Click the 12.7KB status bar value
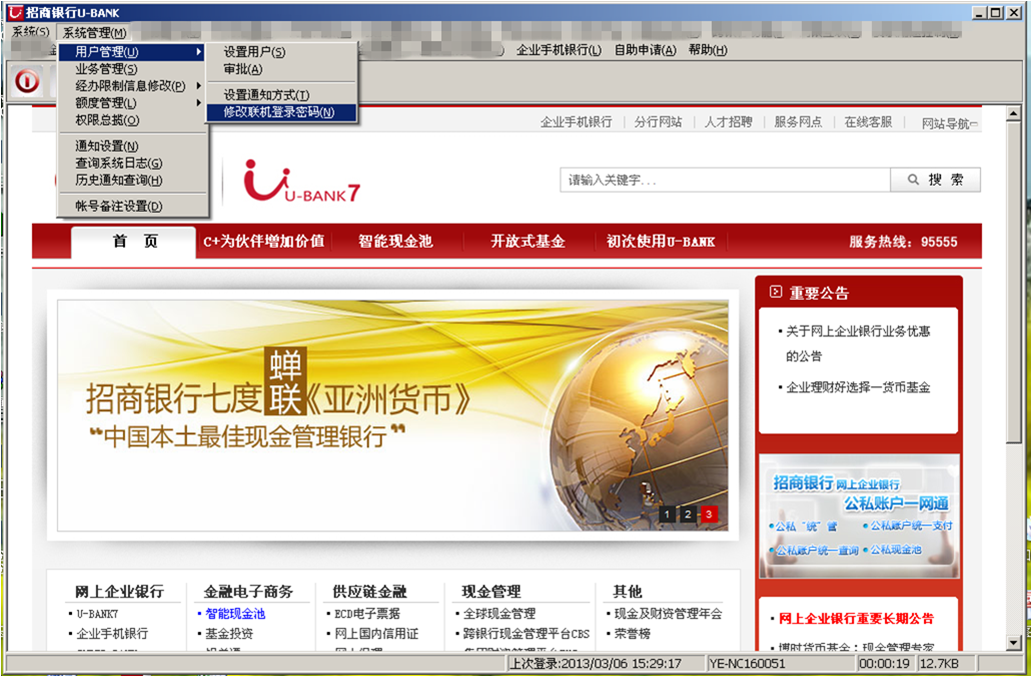Screen dimensions: 1032x677 pyautogui.click(x=939, y=663)
